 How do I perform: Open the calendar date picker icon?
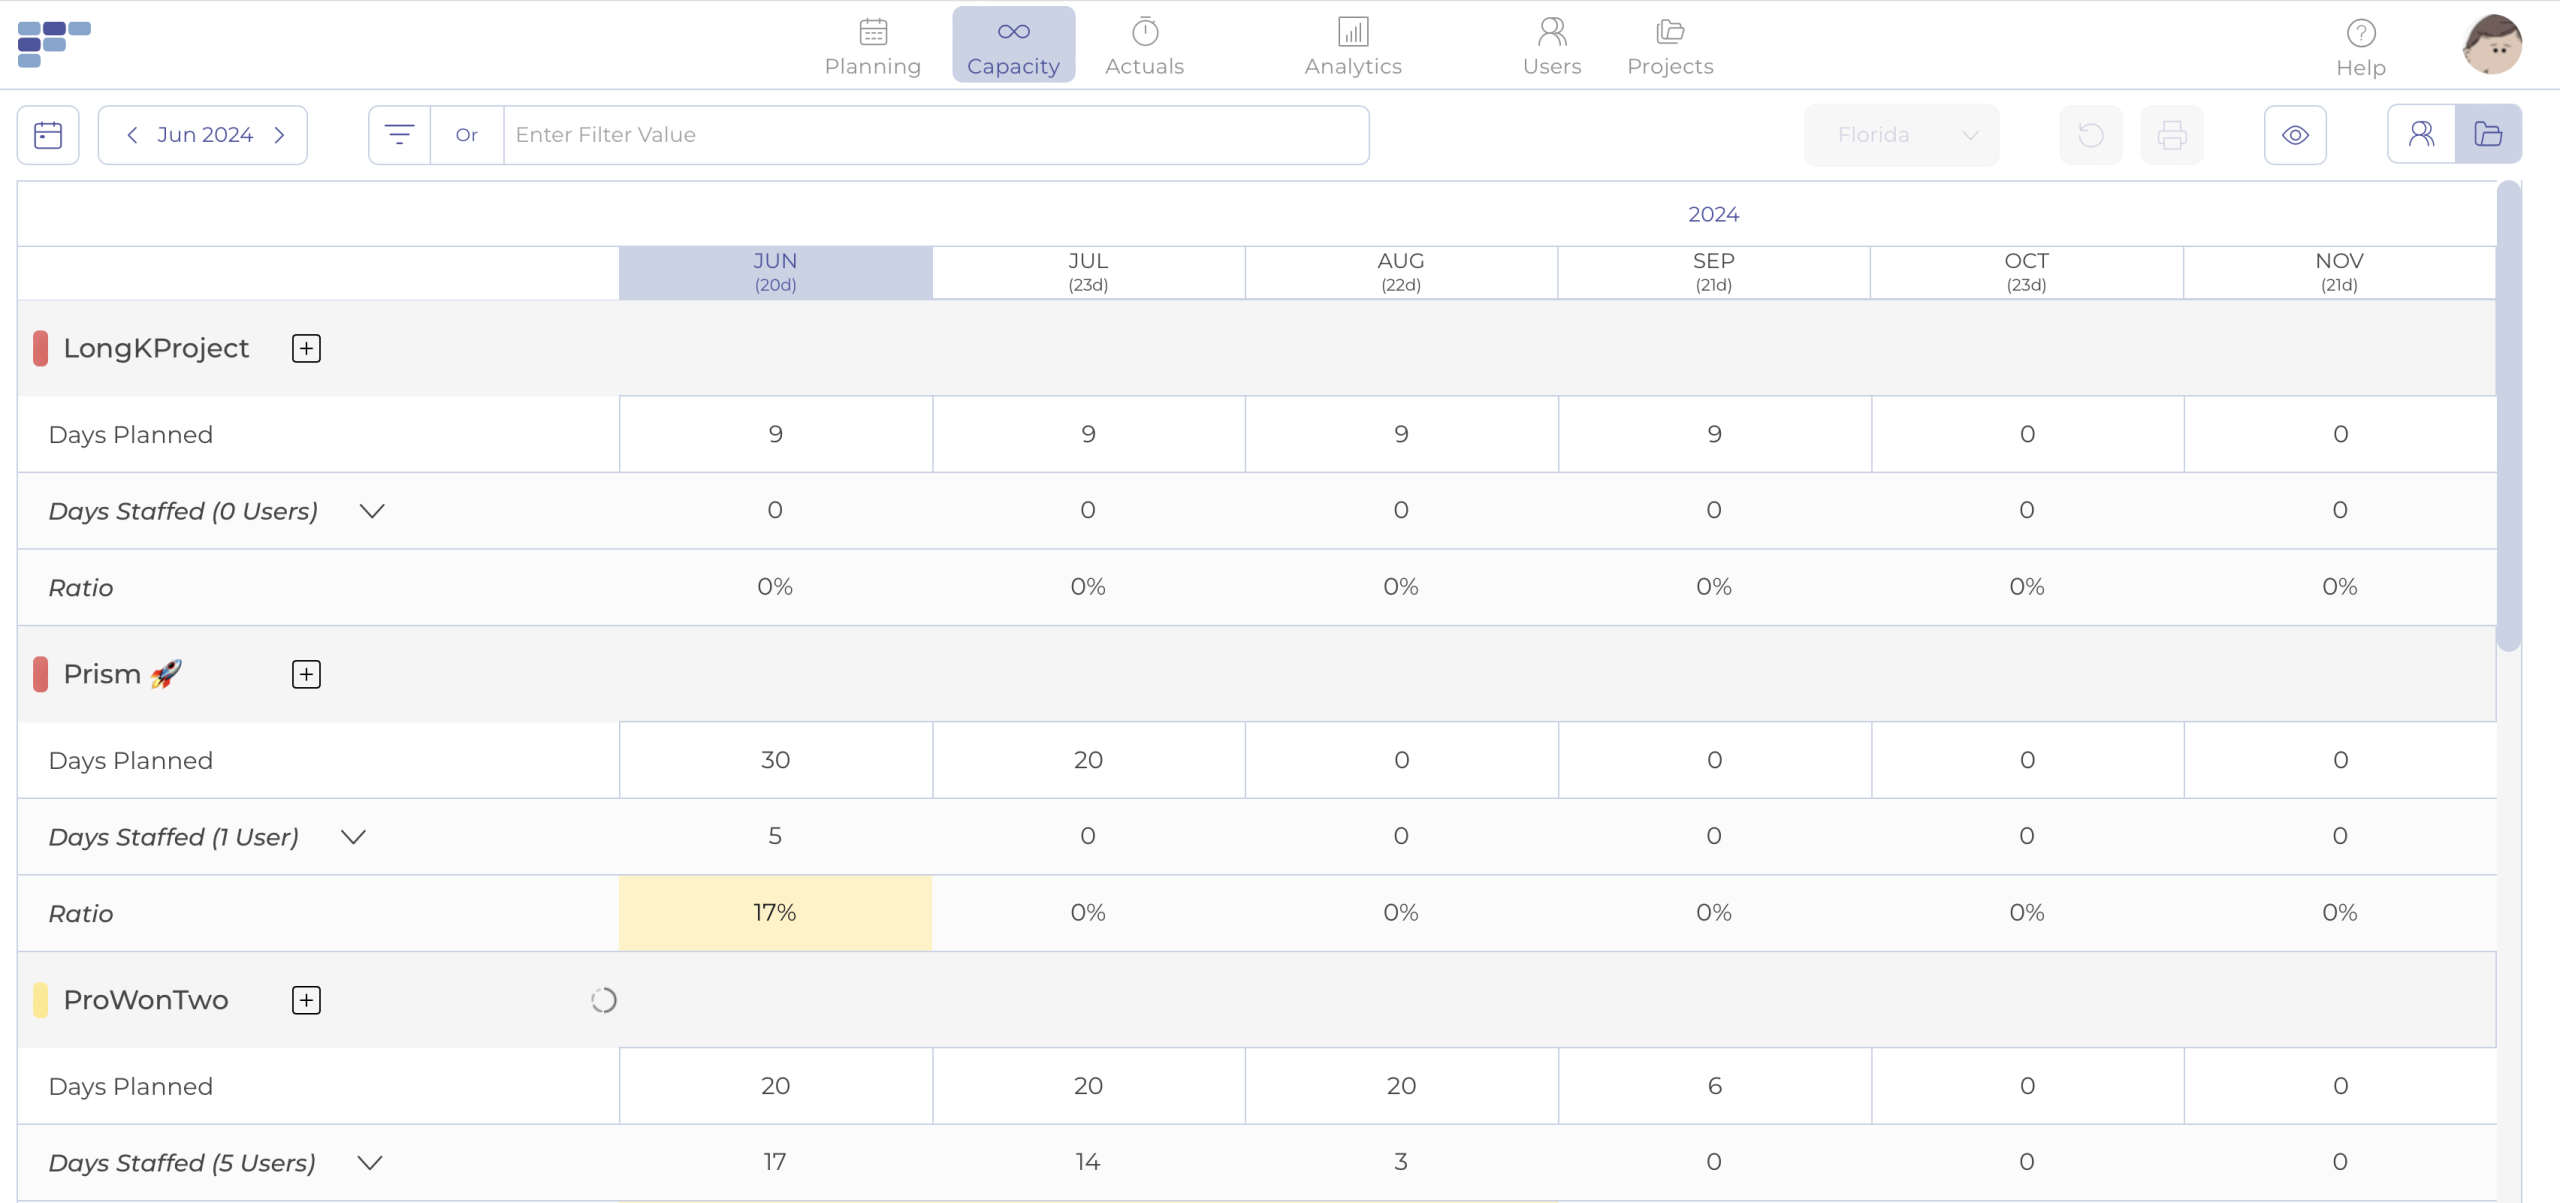(48, 135)
